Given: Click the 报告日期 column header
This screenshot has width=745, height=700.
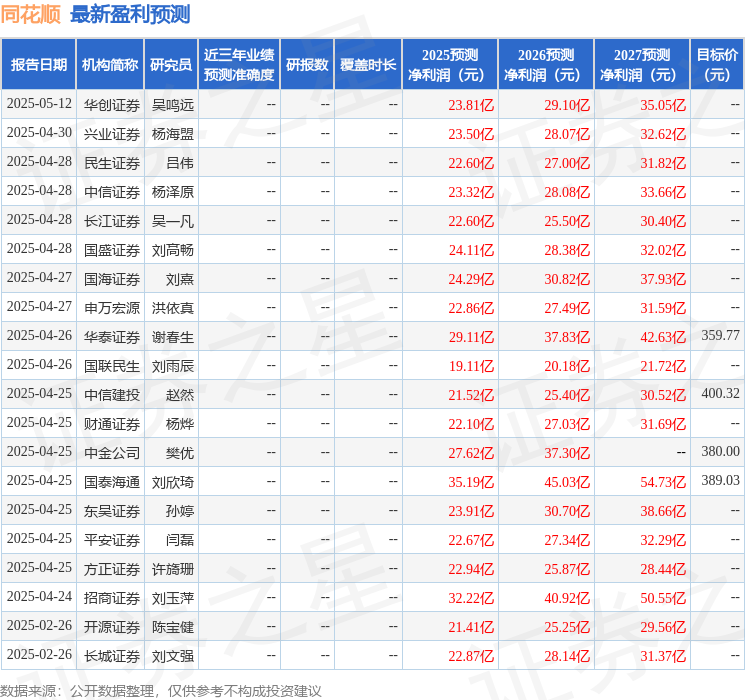Looking at the screenshot, I should (x=38, y=65).
